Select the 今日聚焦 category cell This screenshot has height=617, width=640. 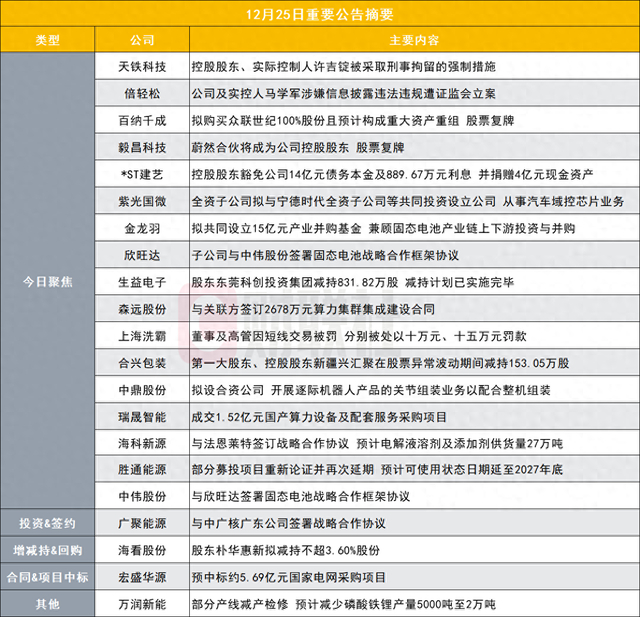[47, 282]
